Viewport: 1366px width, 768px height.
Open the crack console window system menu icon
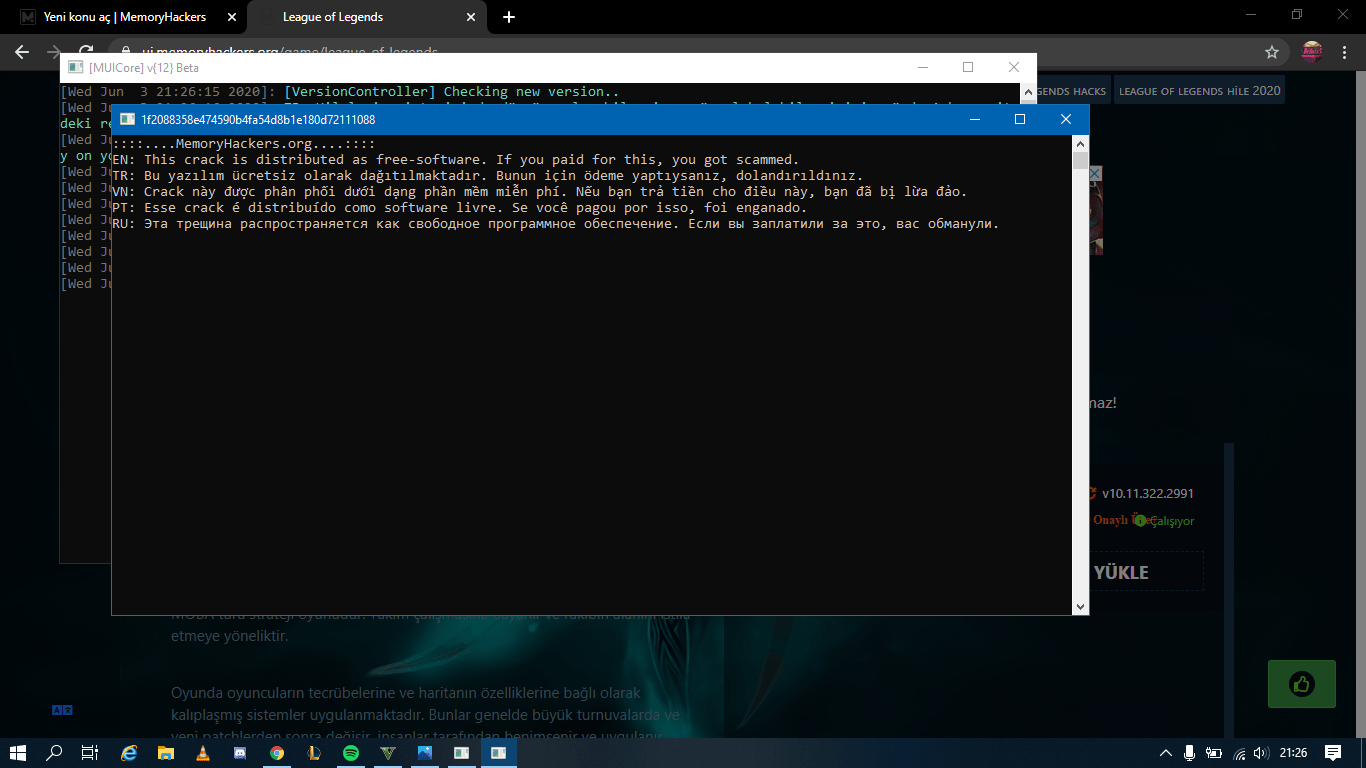(127, 119)
